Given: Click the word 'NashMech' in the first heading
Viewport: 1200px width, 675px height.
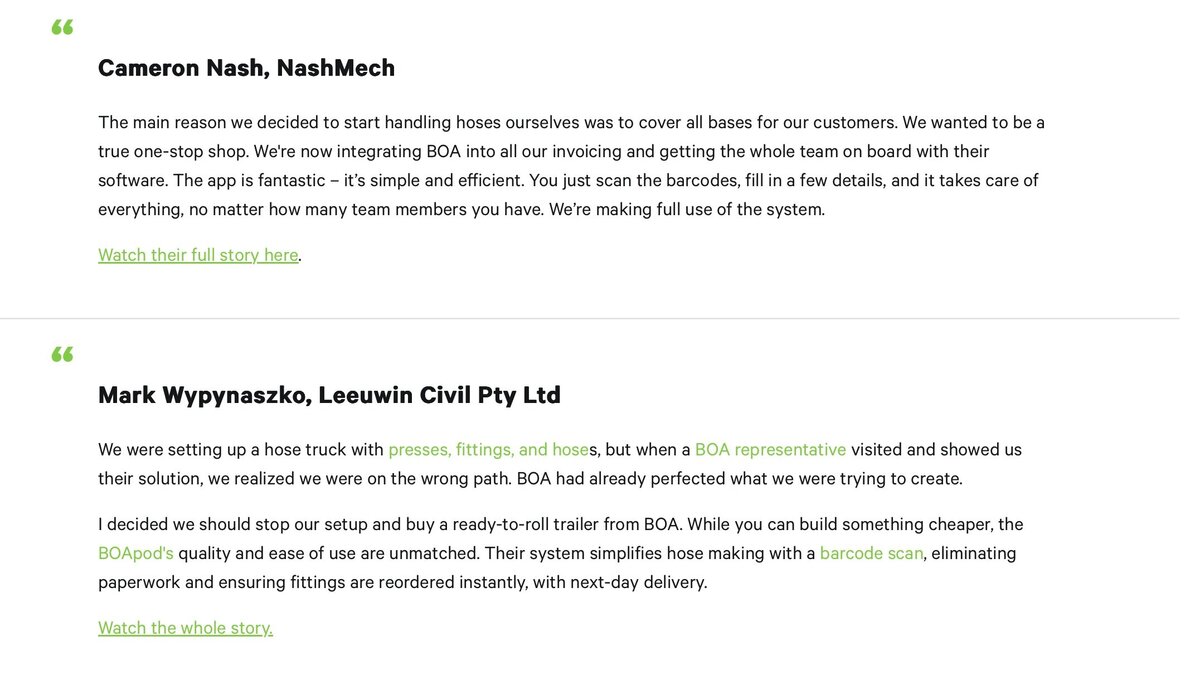Looking at the screenshot, I should [x=335, y=68].
